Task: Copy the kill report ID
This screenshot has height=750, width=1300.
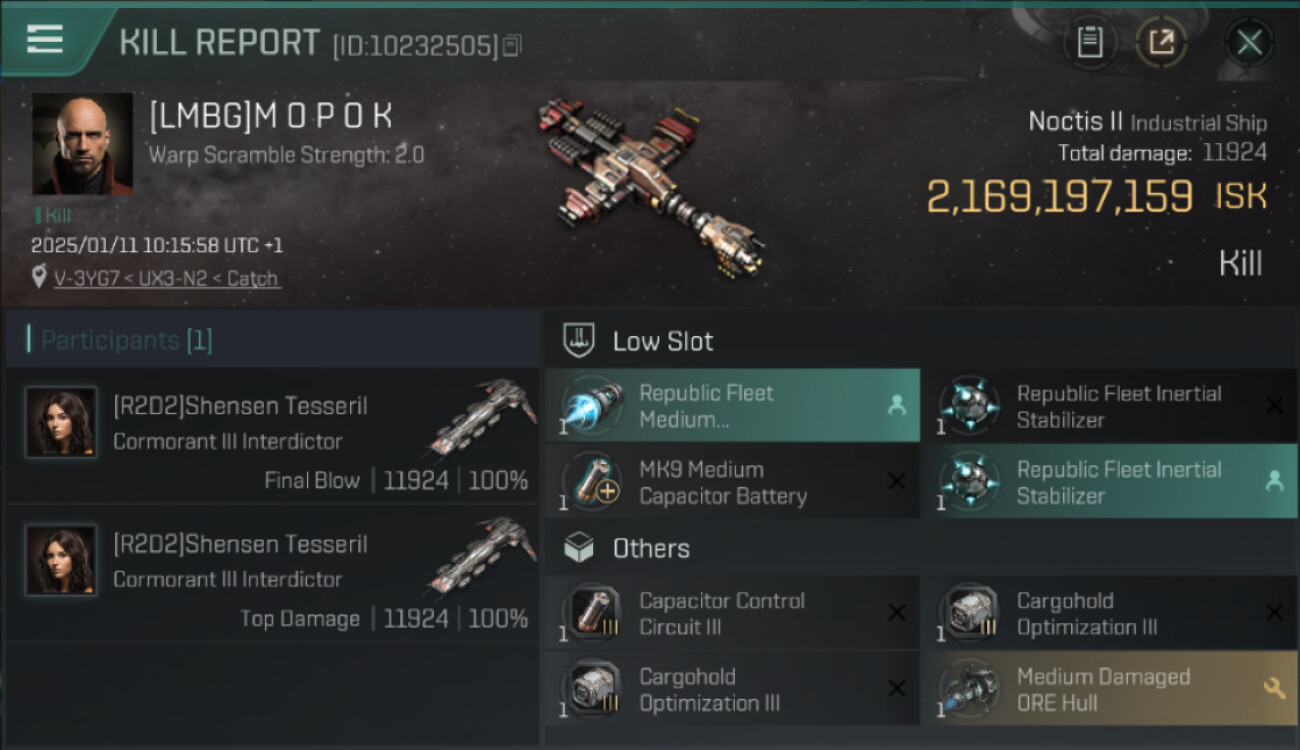Action: pyautogui.click(x=512, y=46)
